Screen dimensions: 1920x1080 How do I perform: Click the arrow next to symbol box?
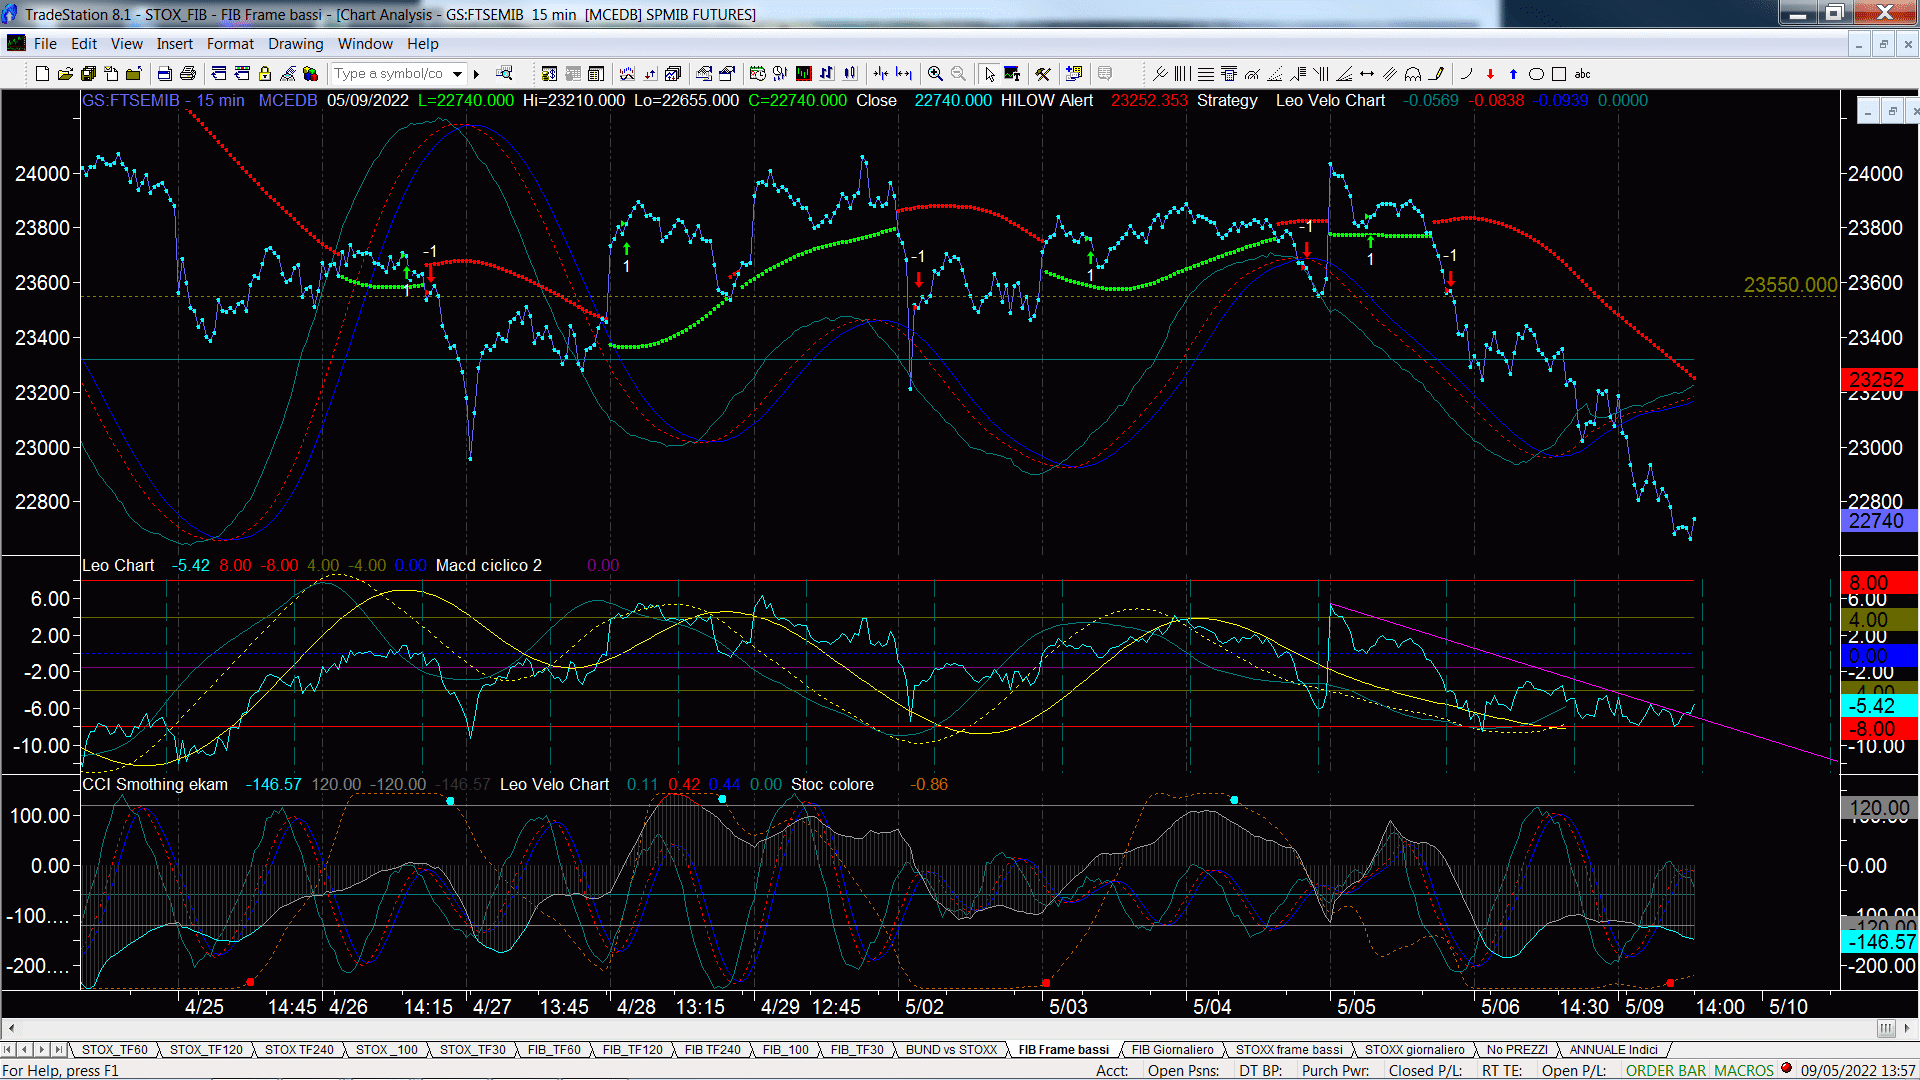coord(477,74)
